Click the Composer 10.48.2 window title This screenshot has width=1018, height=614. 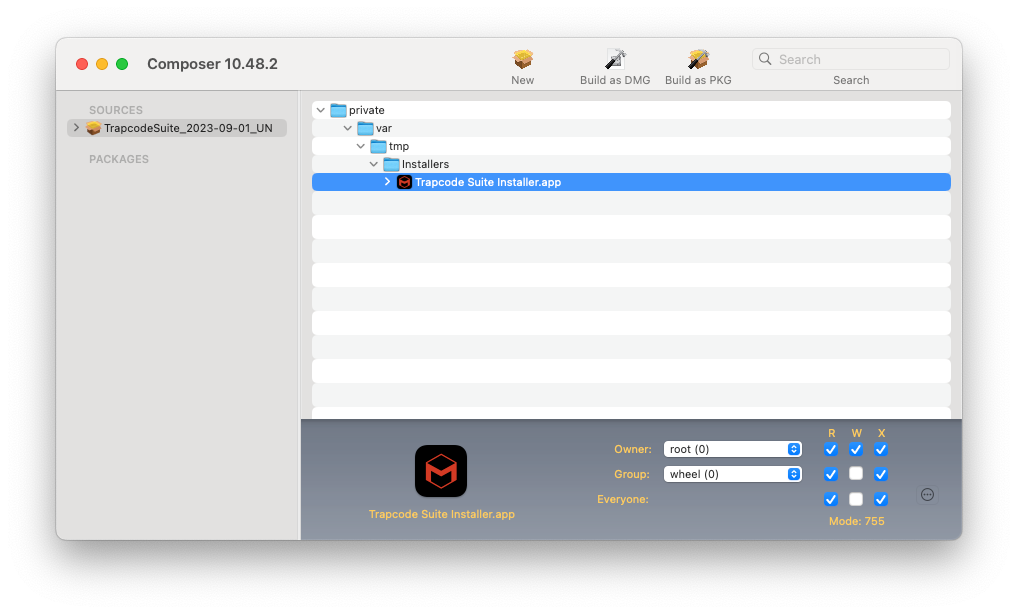click(212, 64)
